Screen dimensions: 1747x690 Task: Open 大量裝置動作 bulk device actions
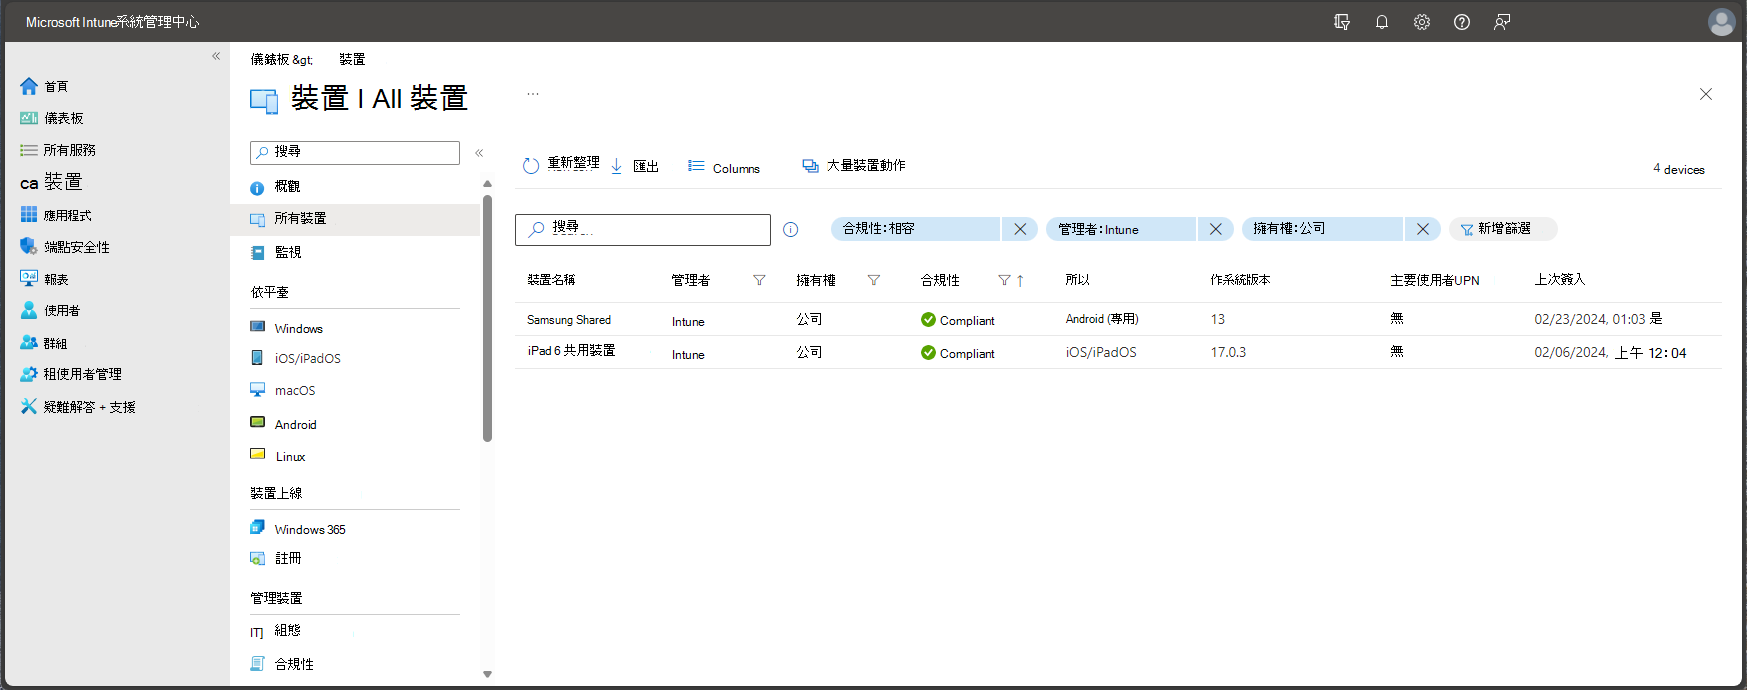[x=854, y=166]
